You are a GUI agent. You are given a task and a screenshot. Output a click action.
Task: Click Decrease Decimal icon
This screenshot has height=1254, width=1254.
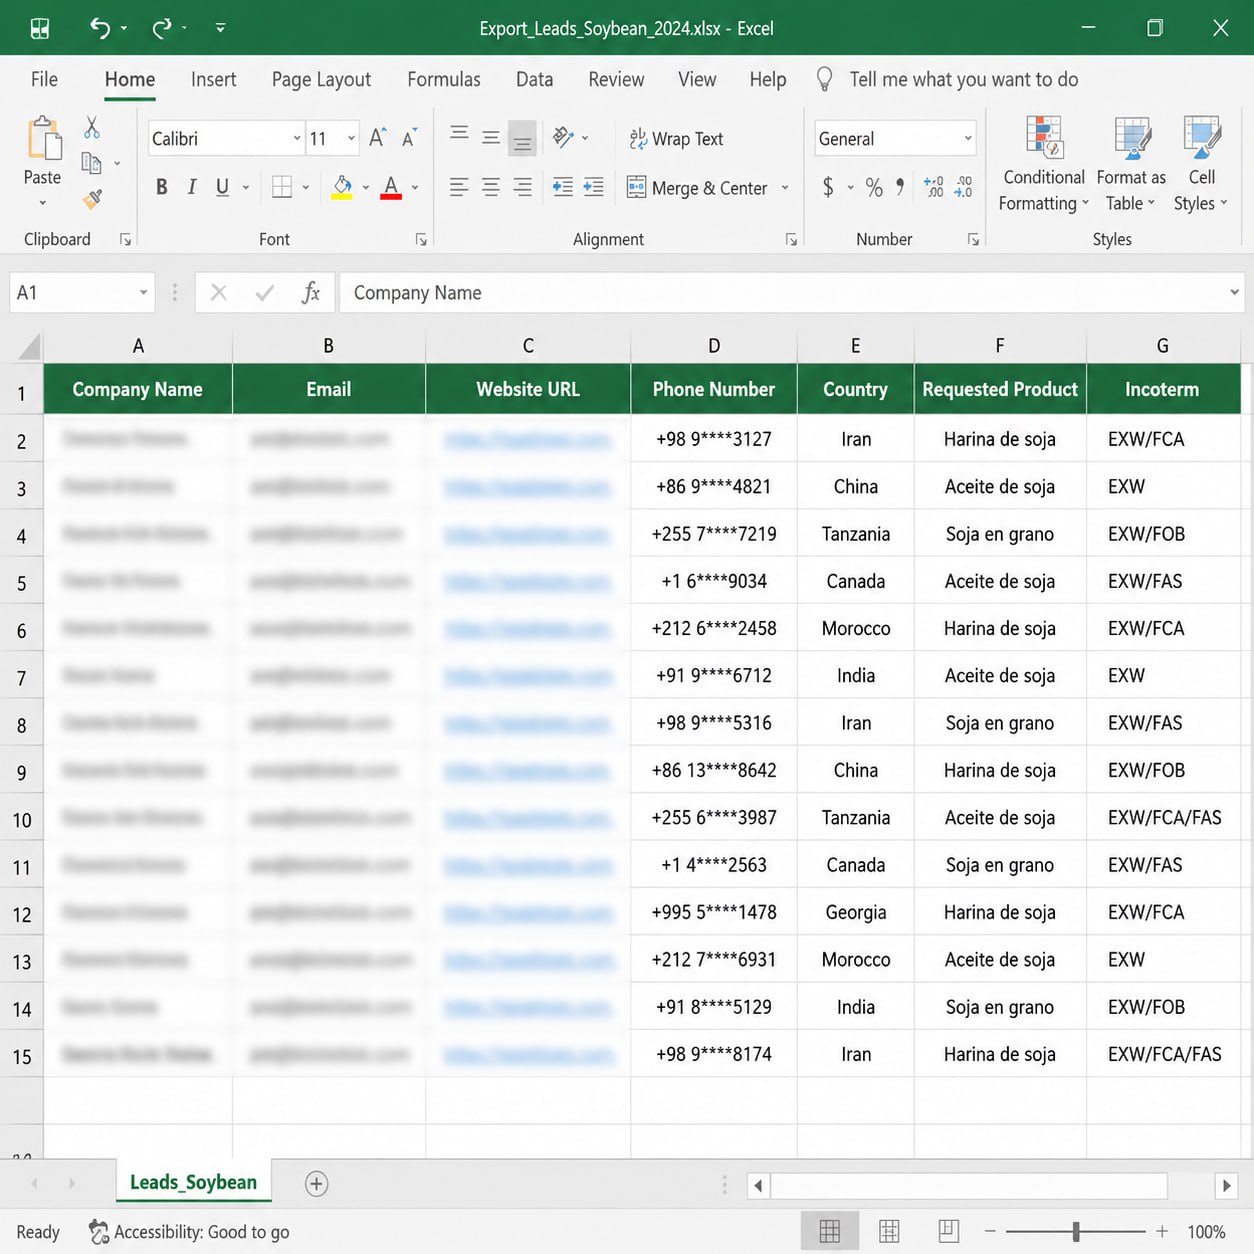[x=964, y=187]
